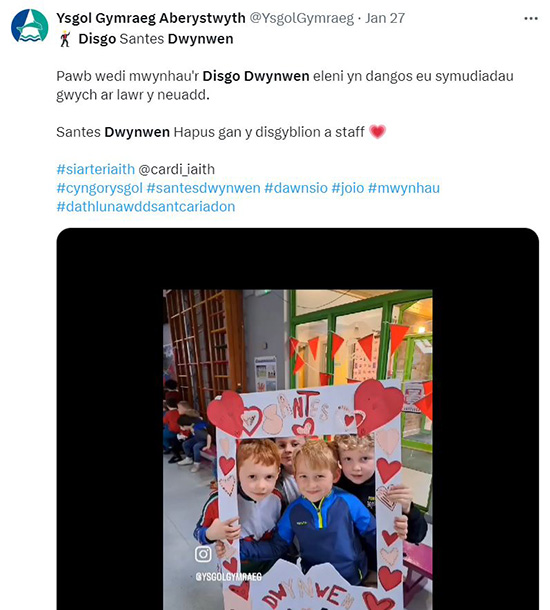Open the #cyngorysgol hashtag
The image size is (550, 610).
[100, 188]
